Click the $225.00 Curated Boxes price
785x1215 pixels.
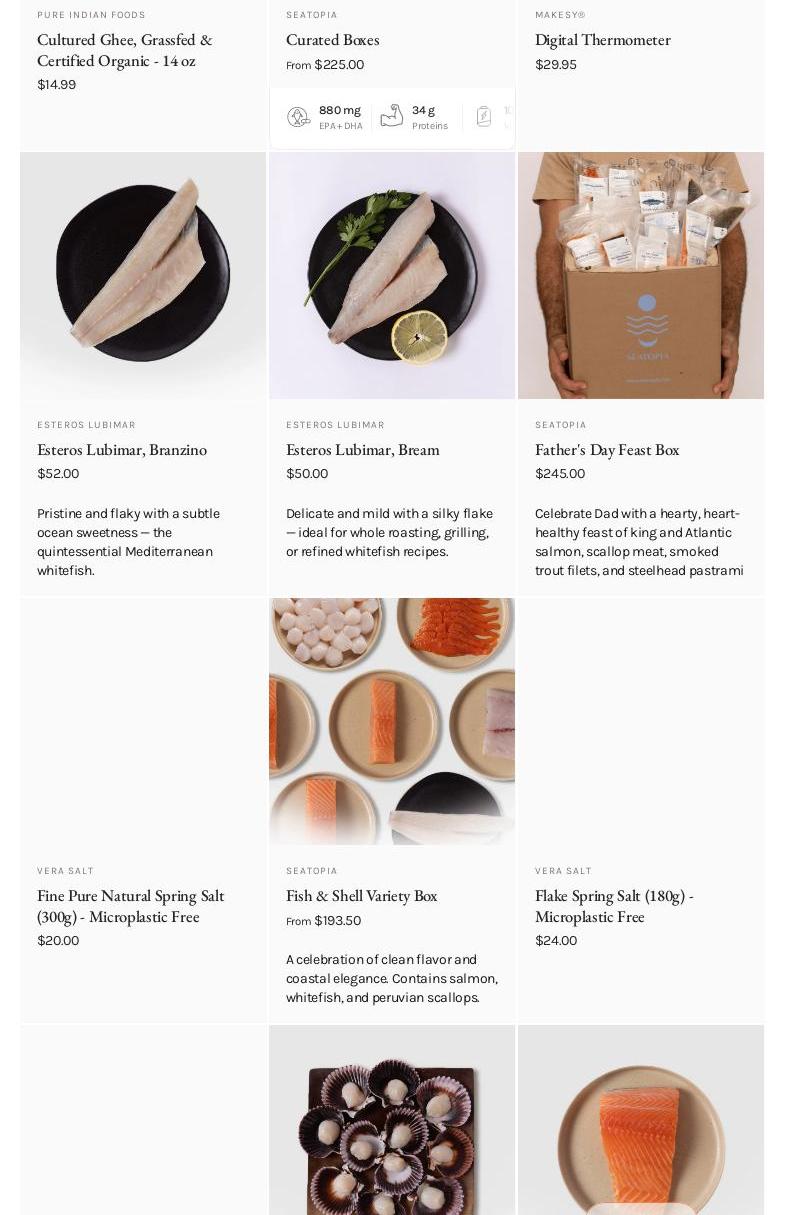(339, 64)
